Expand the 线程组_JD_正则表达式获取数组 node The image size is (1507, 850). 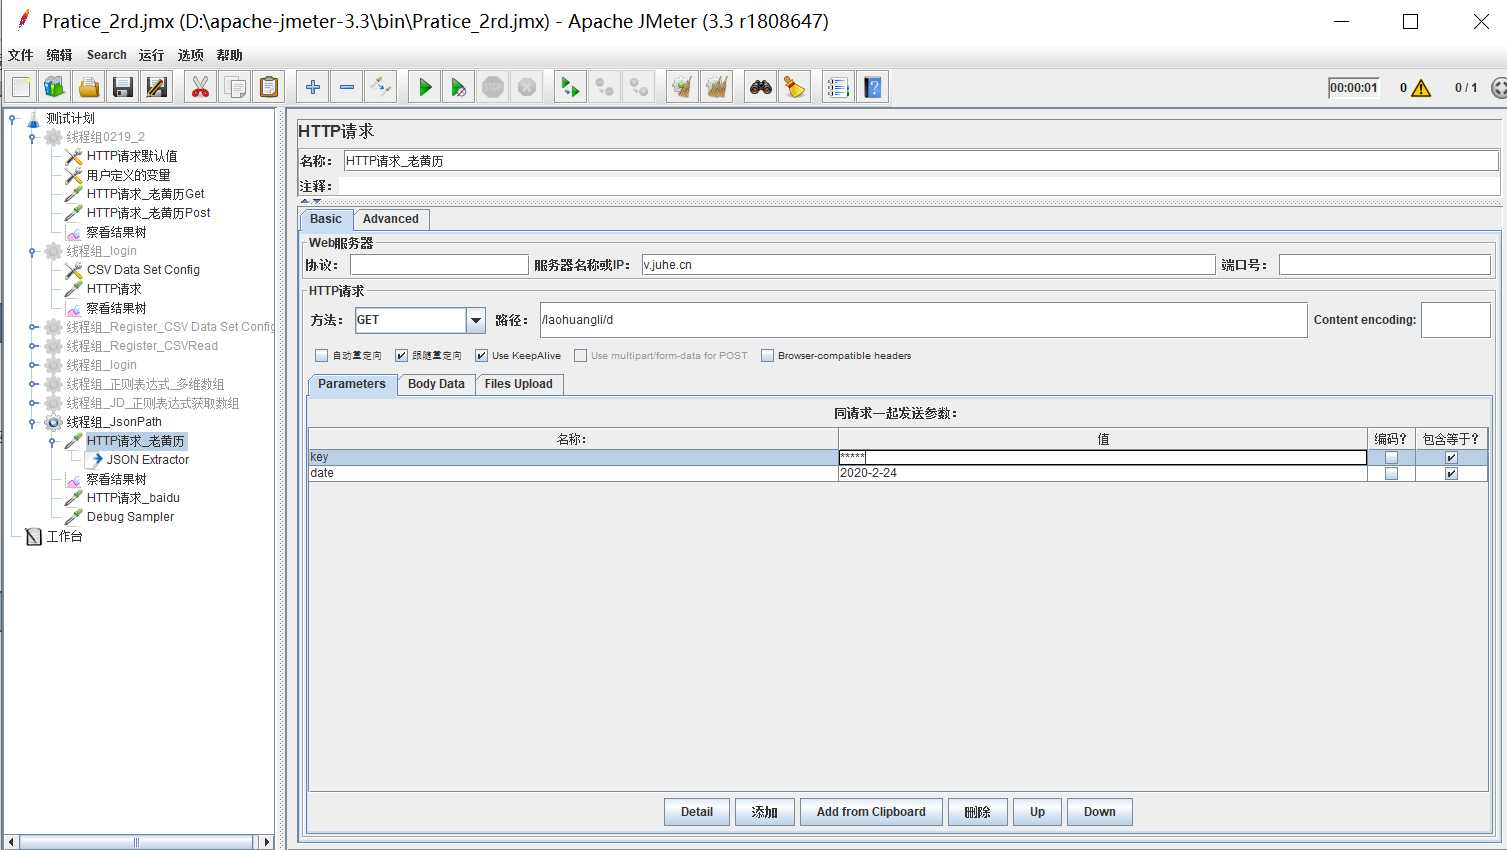[33, 403]
